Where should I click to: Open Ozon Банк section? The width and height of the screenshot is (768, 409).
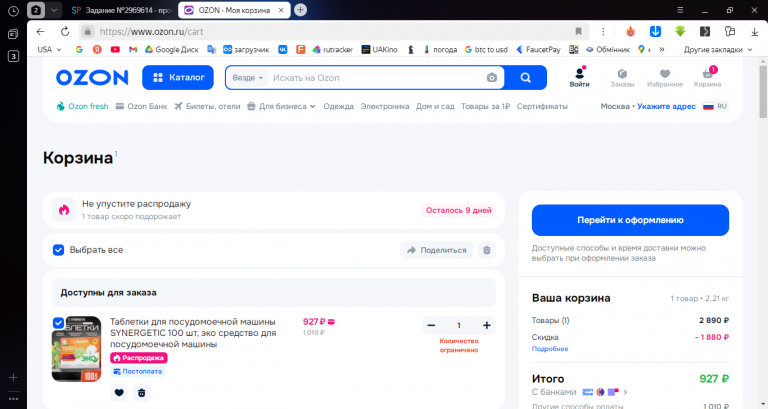coord(141,106)
